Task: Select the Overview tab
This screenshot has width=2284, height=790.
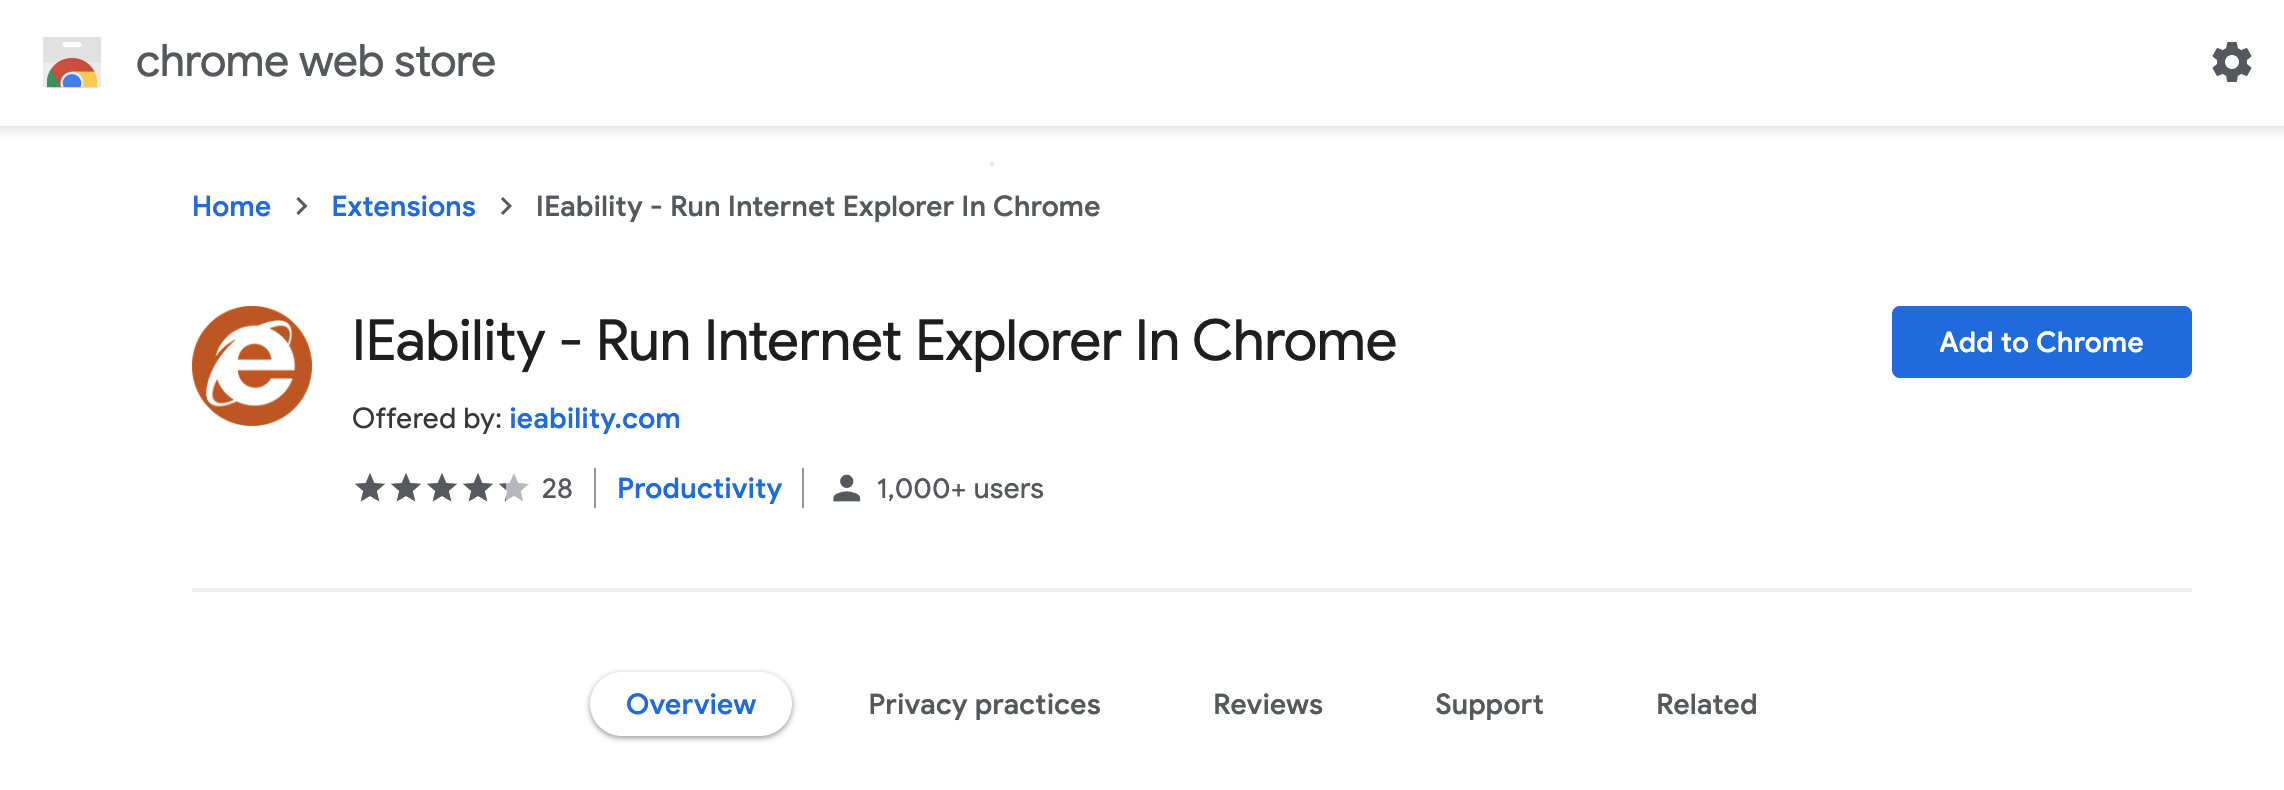Action: (691, 704)
